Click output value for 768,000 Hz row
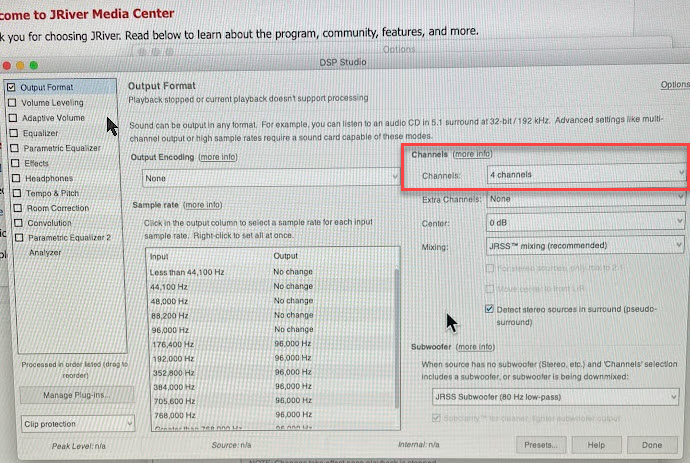The width and height of the screenshot is (690, 463). click(x=294, y=415)
